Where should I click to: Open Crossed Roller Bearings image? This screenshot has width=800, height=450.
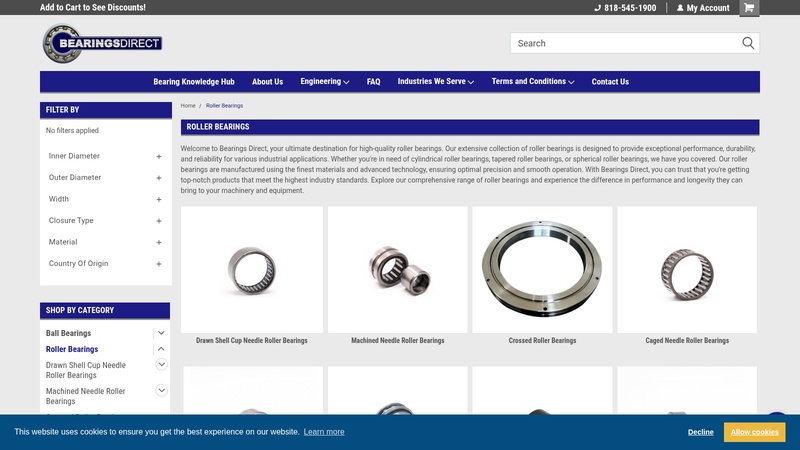542,270
